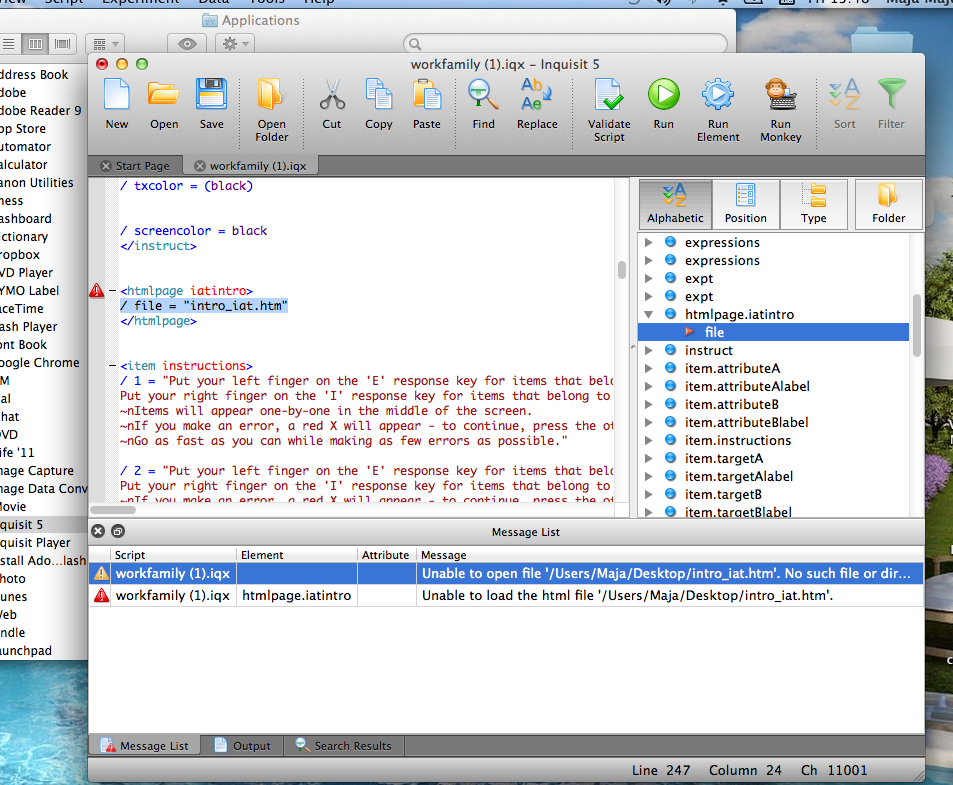Open Finder arrange-by dropdown

[105, 44]
